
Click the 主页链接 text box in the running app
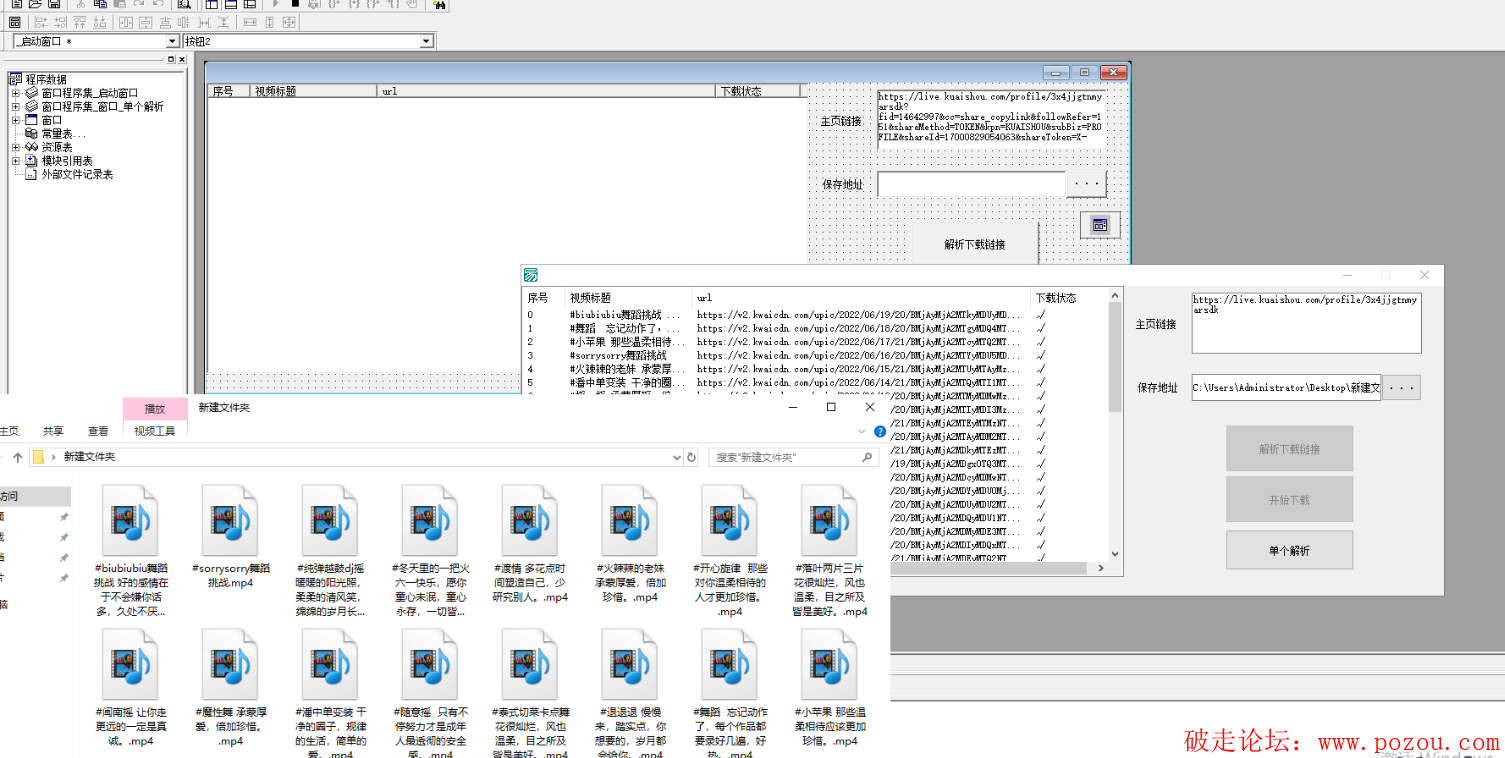coord(1306,323)
